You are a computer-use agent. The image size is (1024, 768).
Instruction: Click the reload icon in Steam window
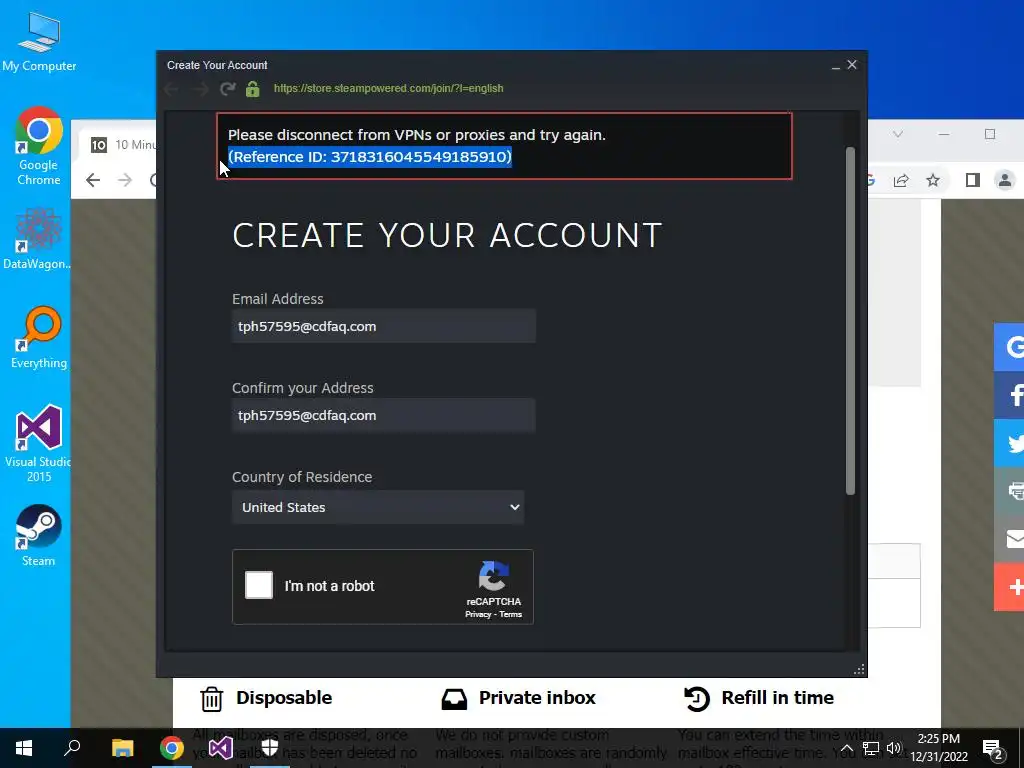227,88
